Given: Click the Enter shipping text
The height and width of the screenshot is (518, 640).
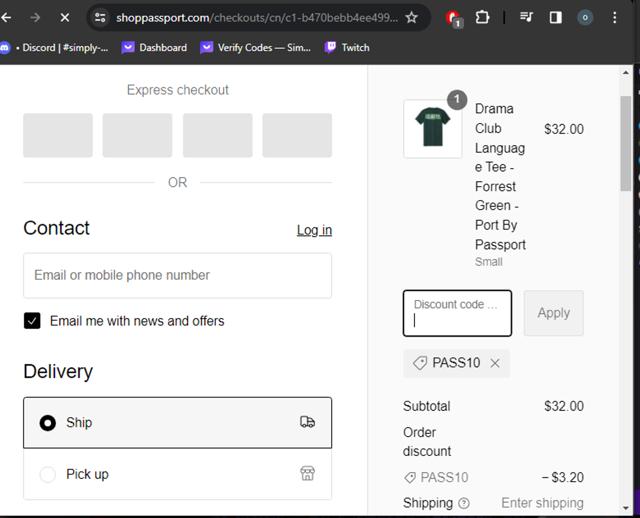Looking at the screenshot, I should pos(542,503).
